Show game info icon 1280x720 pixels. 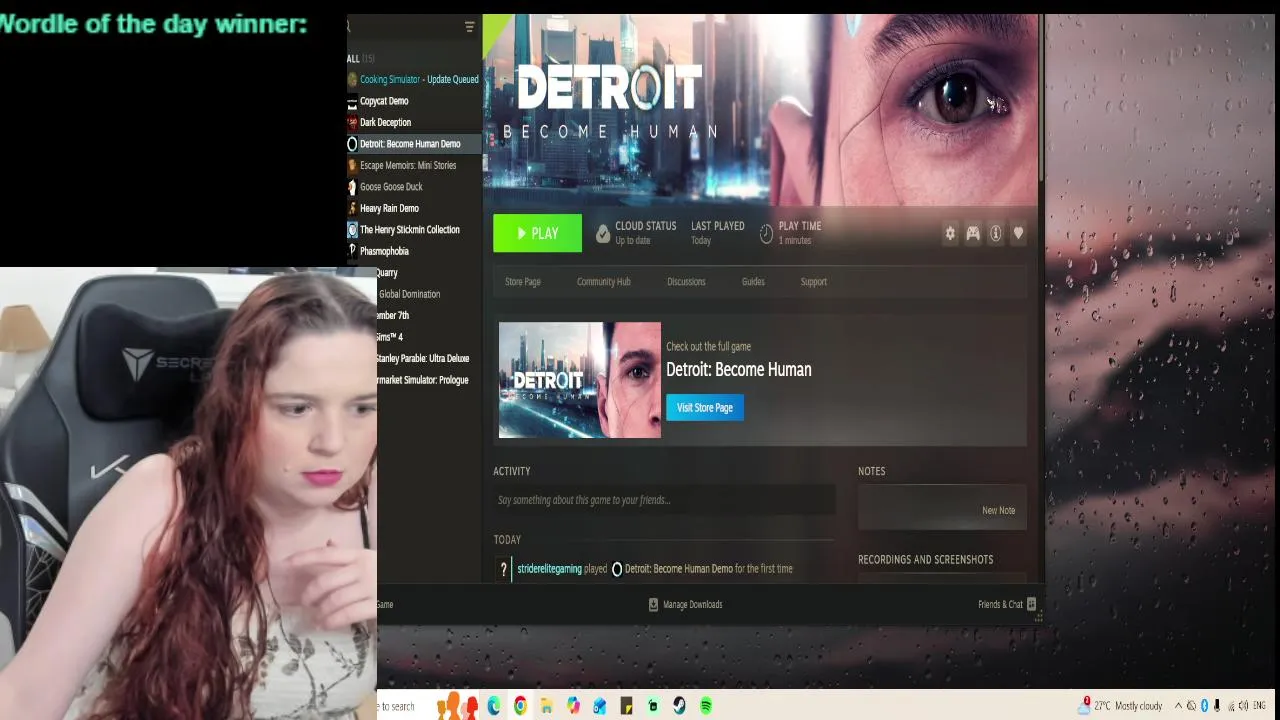click(x=996, y=233)
